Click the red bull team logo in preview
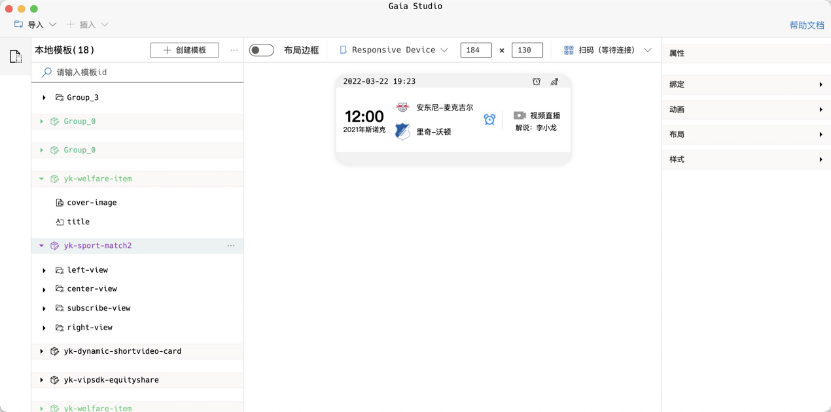 pos(403,108)
